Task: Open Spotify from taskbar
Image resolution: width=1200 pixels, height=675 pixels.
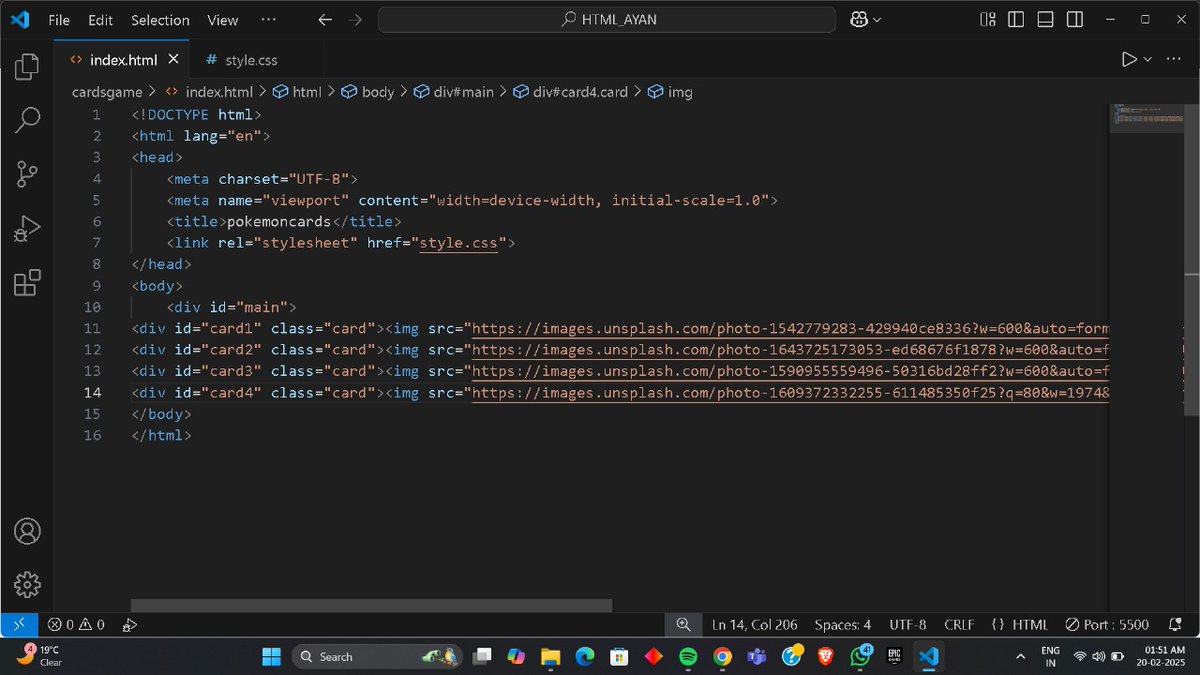Action: [687, 656]
